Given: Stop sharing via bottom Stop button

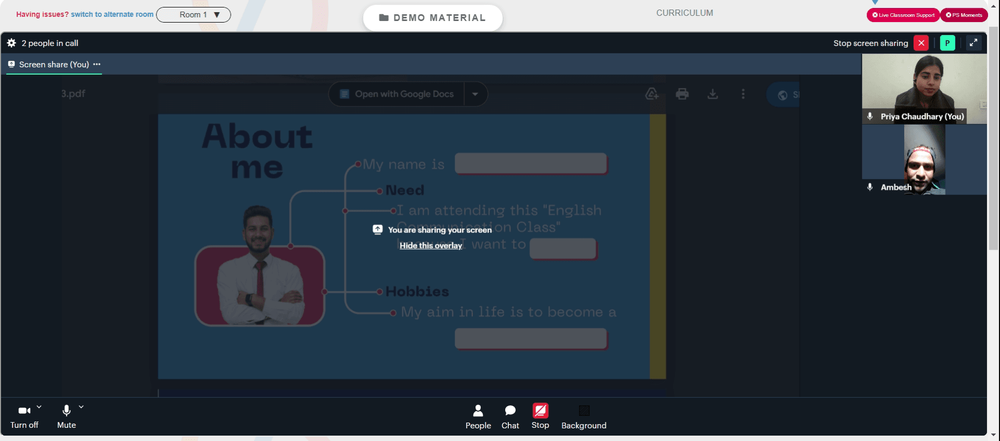Looking at the screenshot, I should coord(540,417).
